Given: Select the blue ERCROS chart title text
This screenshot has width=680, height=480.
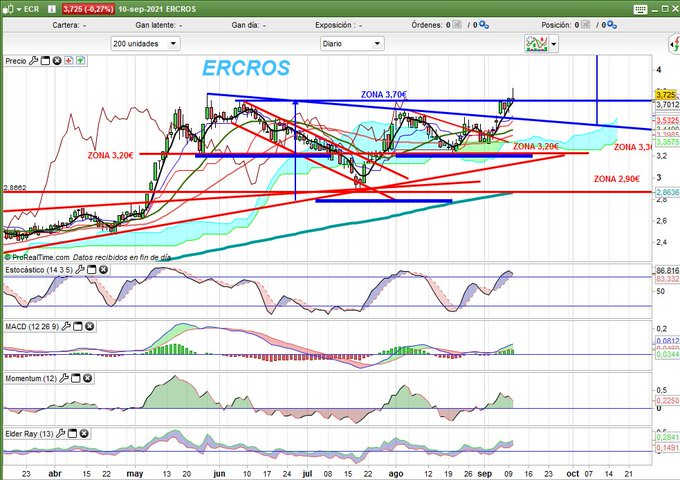Looking at the screenshot, I should 246,68.
